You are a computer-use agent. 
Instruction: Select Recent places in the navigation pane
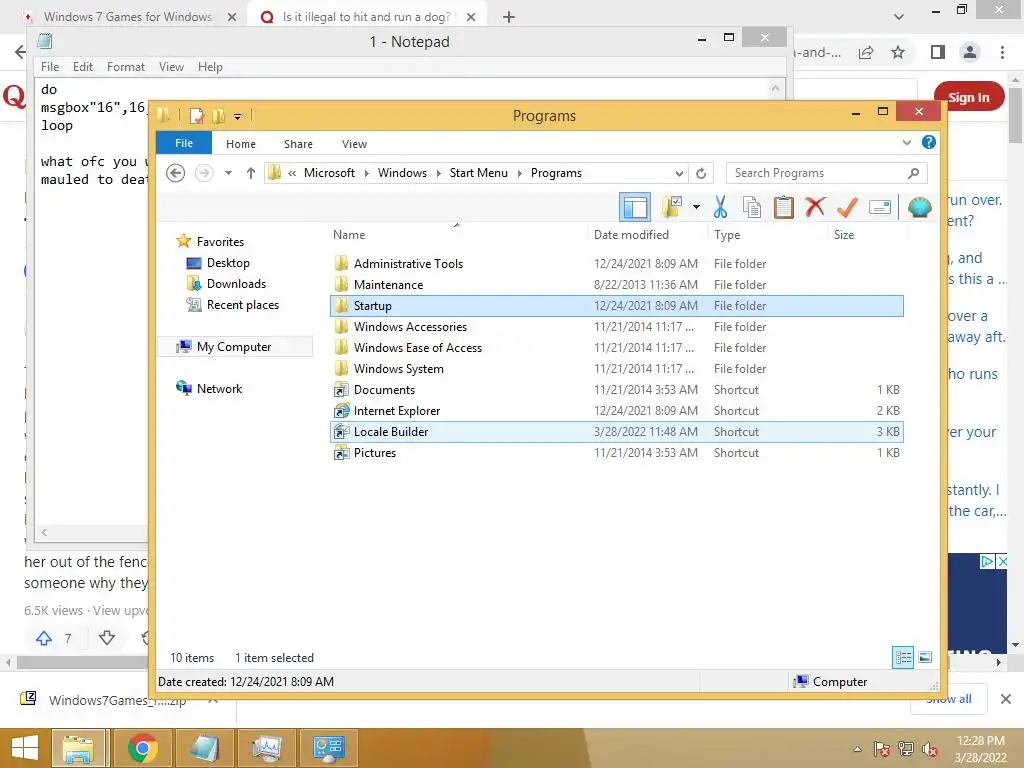[x=242, y=304]
